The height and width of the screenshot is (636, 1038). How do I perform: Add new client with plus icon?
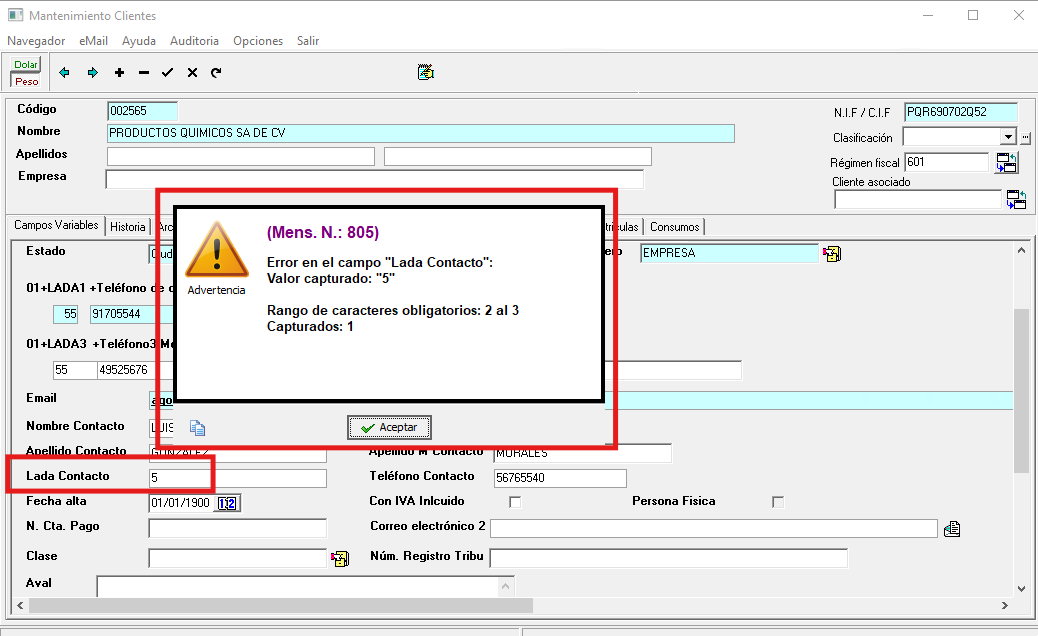click(120, 73)
